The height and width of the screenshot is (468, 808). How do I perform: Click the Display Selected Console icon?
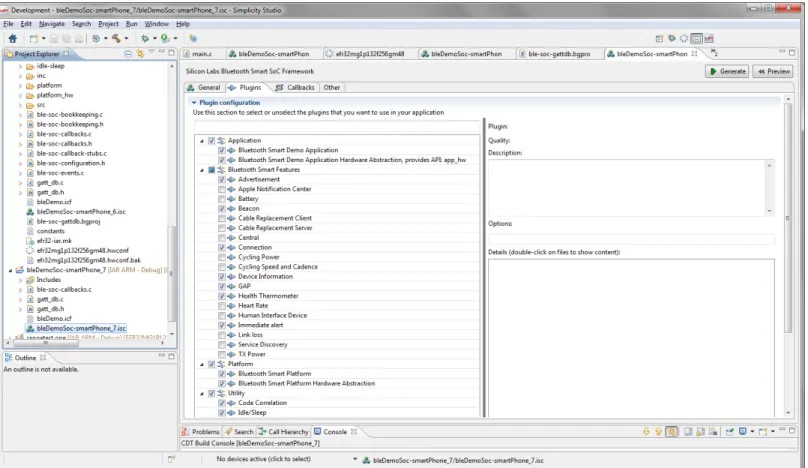click(743, 431)
